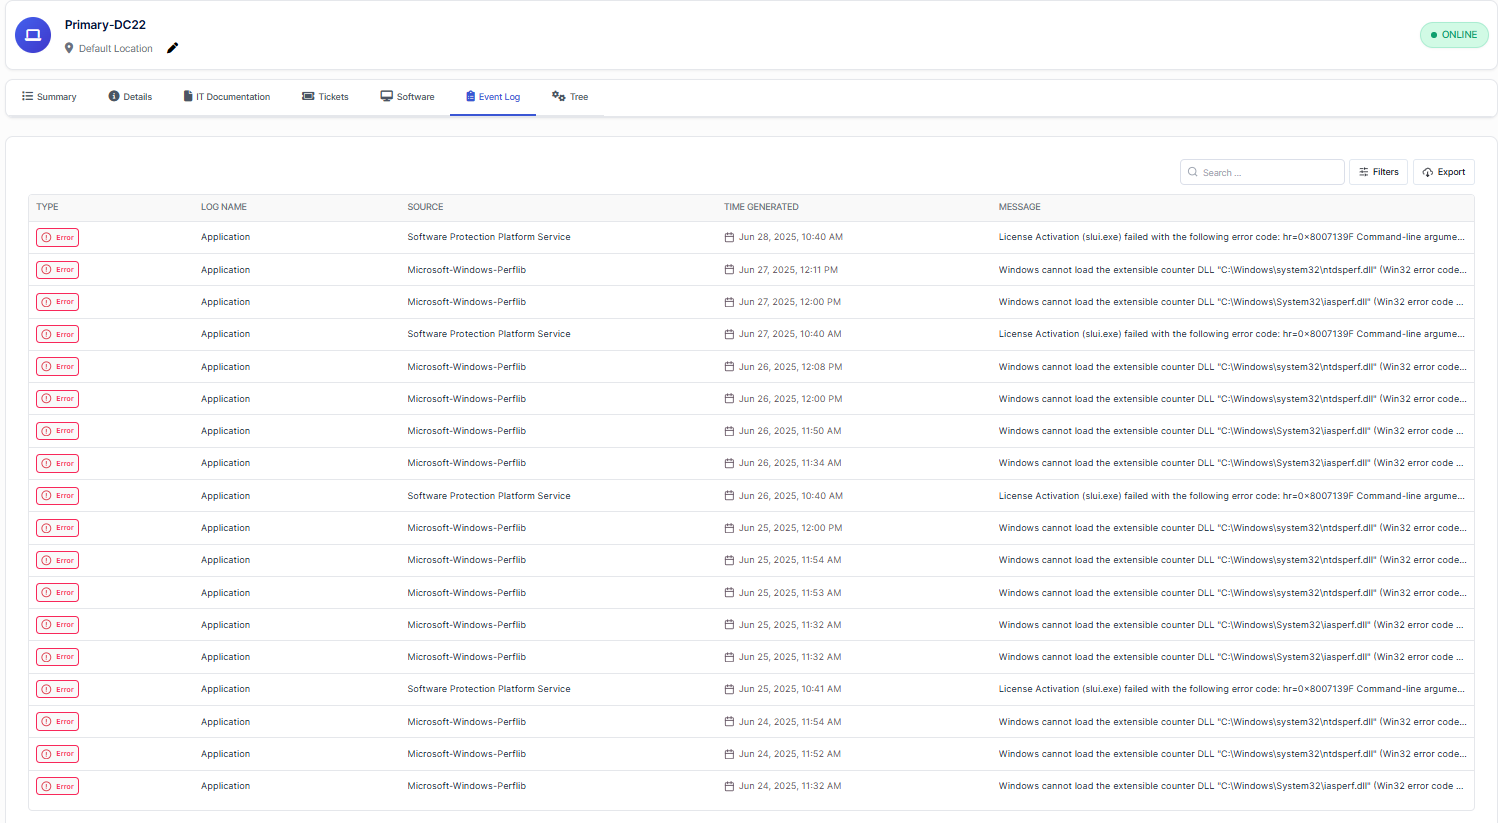Click the laptop device avatar icon

(33, 35)
